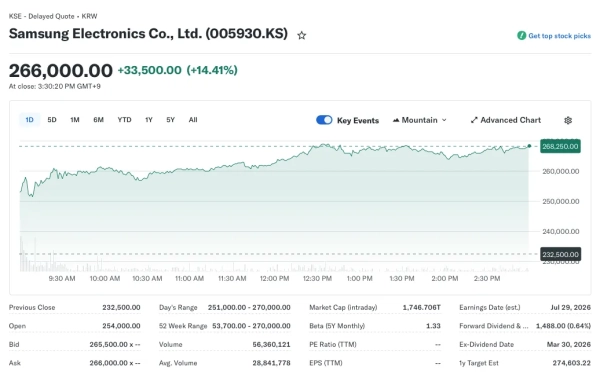600x374 pixels.
Task: Switch chart to 1M range
Action: (75, 120)
